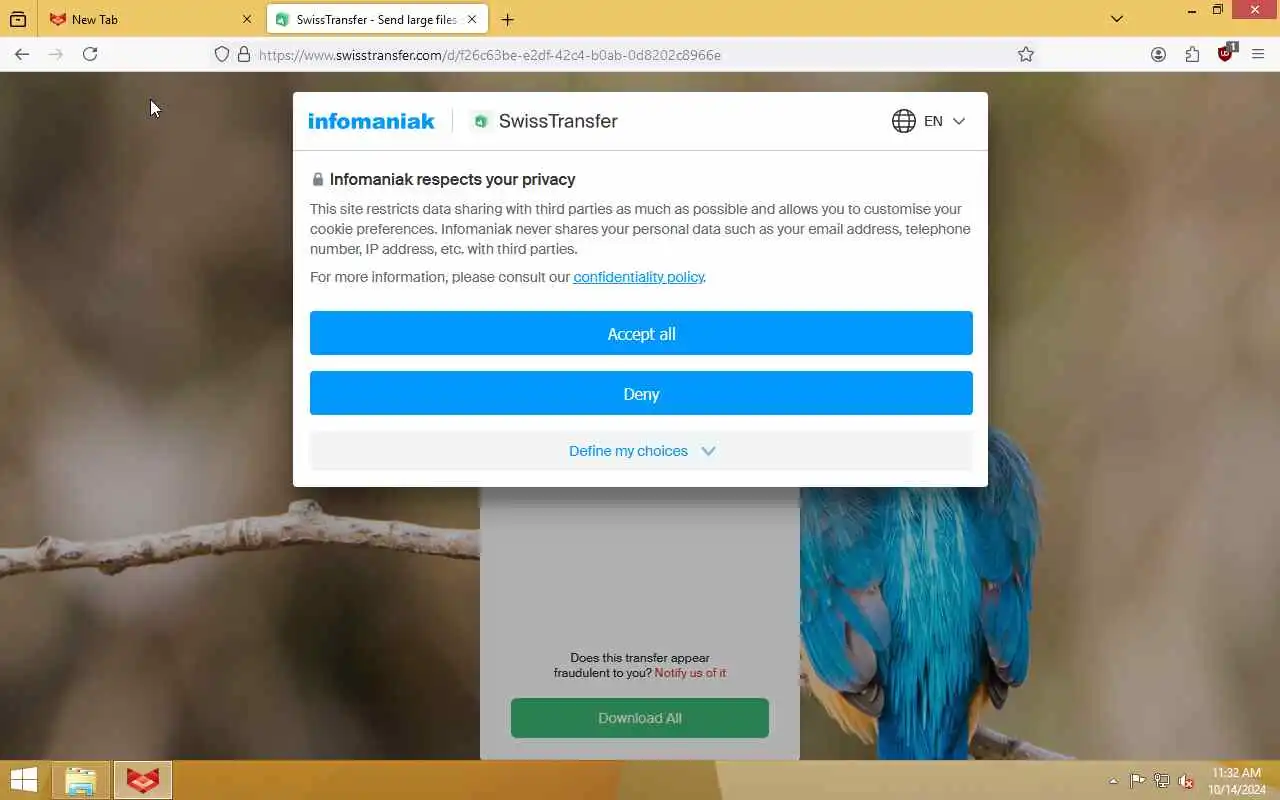Go back with the browser back arrow
This screenshot has width=1280, height=800.
(x=22, y=54)
